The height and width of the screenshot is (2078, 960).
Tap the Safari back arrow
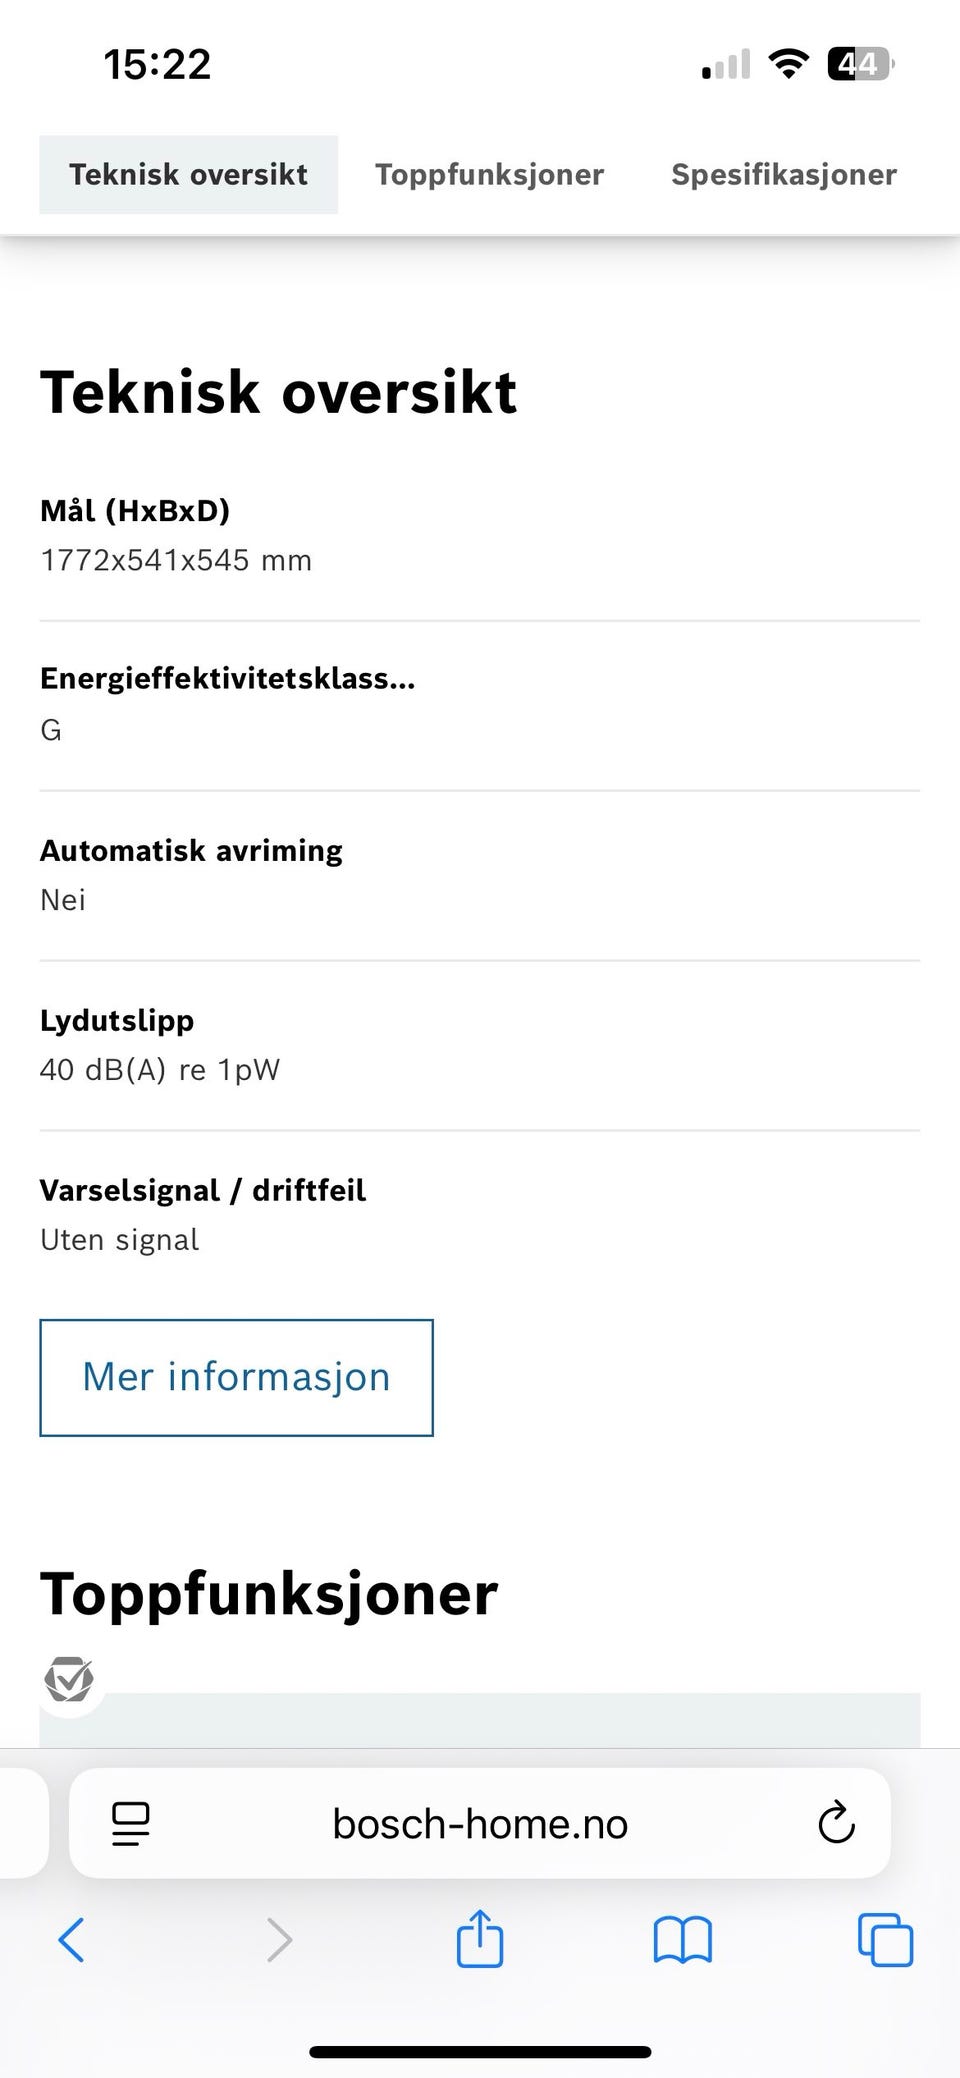click(x=72, y=1940)
